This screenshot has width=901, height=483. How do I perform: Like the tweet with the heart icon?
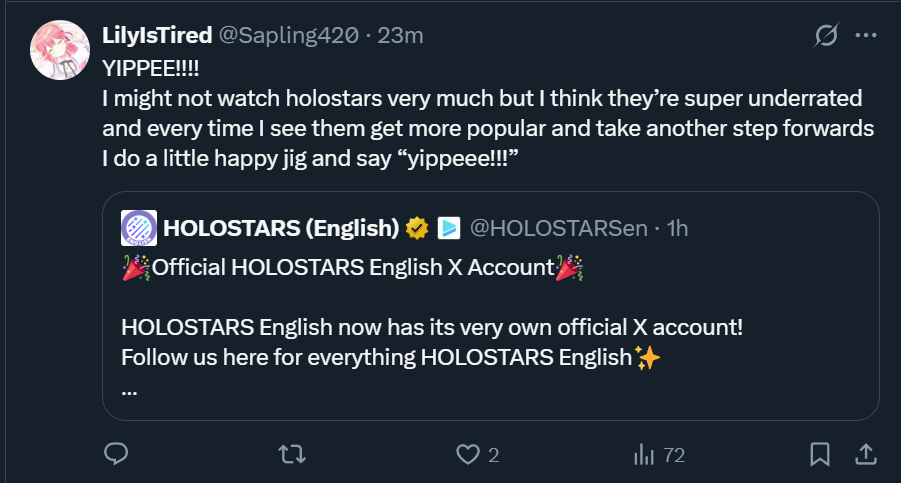[x=467, y=455]
